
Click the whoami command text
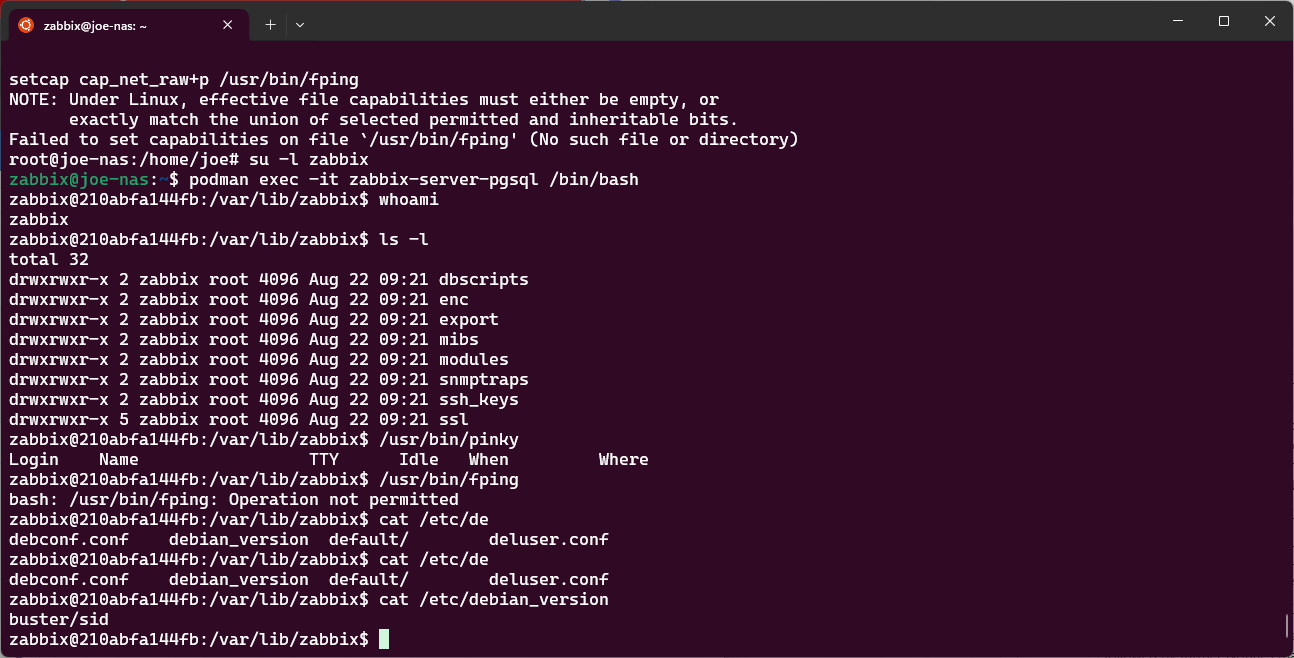click(409, 199)
